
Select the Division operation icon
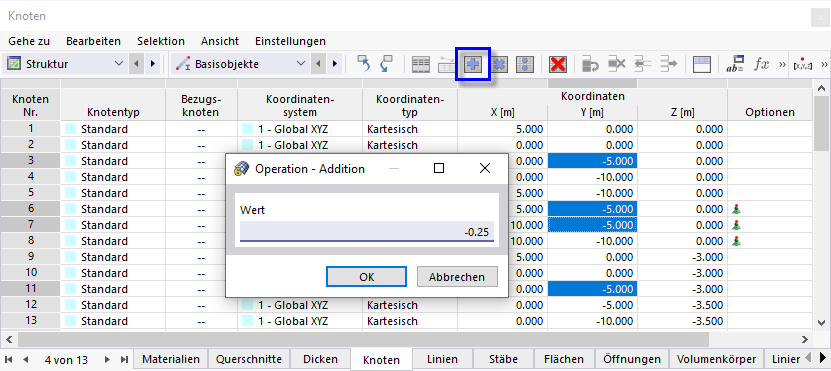(525, 65)
